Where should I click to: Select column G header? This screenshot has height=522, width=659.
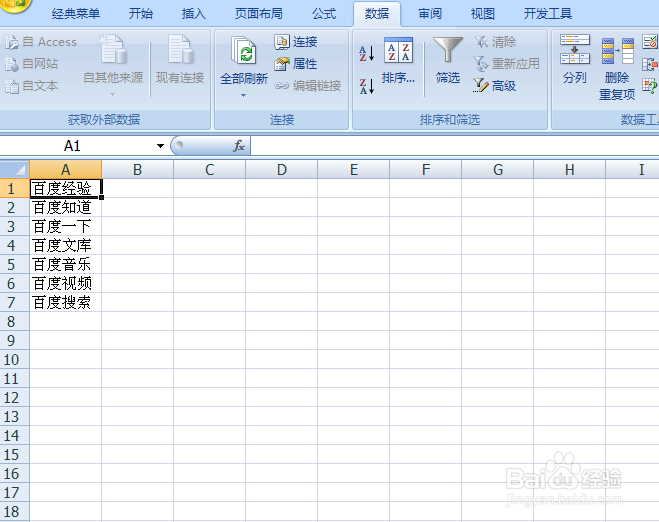pyautogui.click(x=498, y=170)
